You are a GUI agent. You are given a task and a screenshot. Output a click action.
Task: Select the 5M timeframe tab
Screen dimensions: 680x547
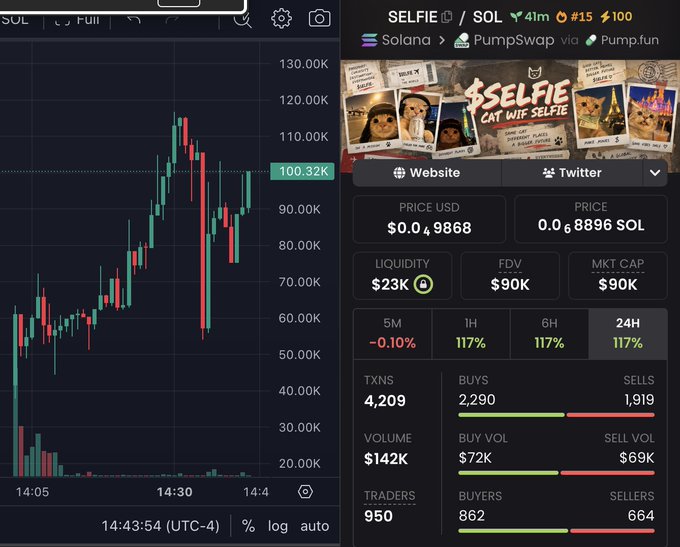(392, 334)
